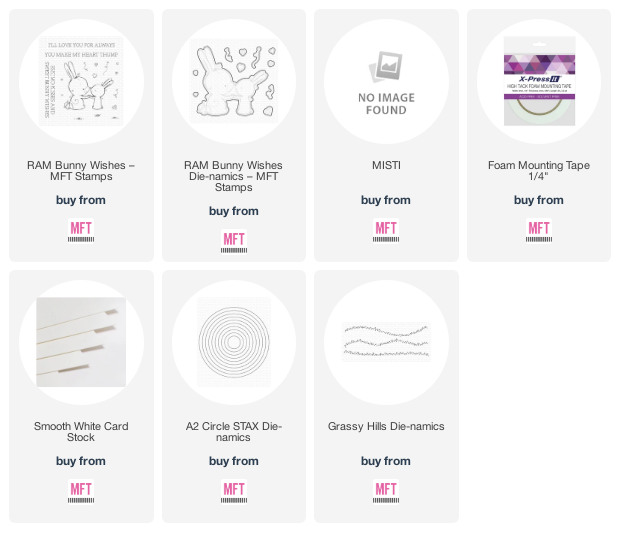This screenshot has height=543, width=620.
Task: Click the Foam Mounting Tape 1/4" title
Action: pos(539,171)
